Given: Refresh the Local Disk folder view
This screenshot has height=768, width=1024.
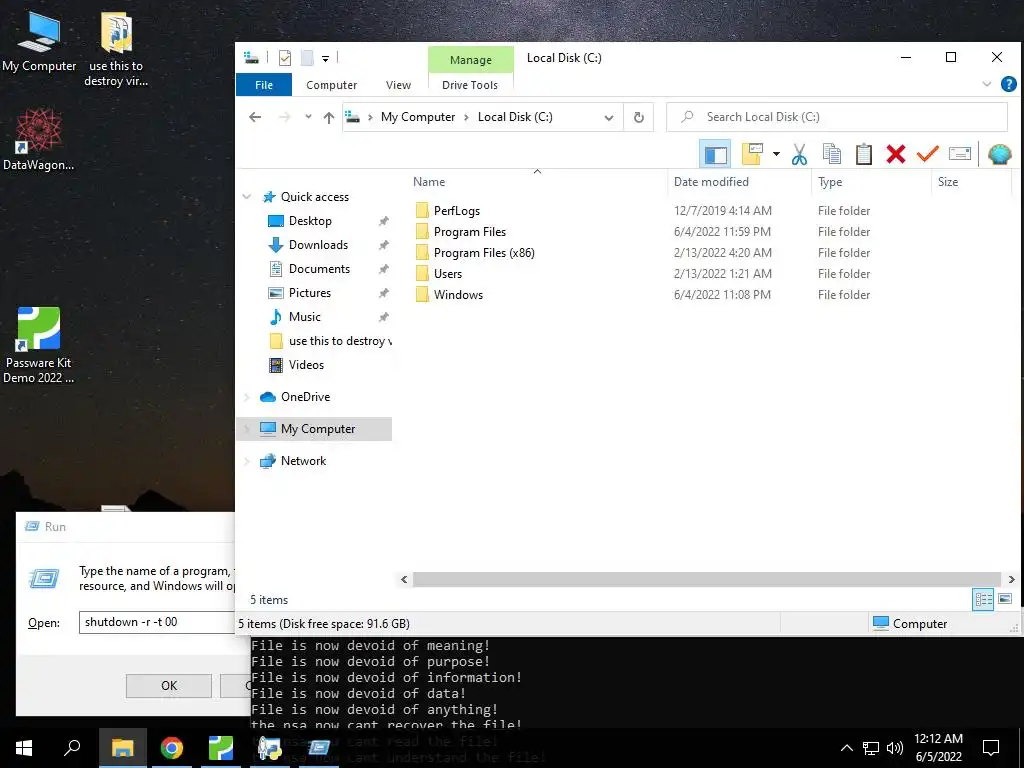Looking at the screenshot, I should coord(639,118).
